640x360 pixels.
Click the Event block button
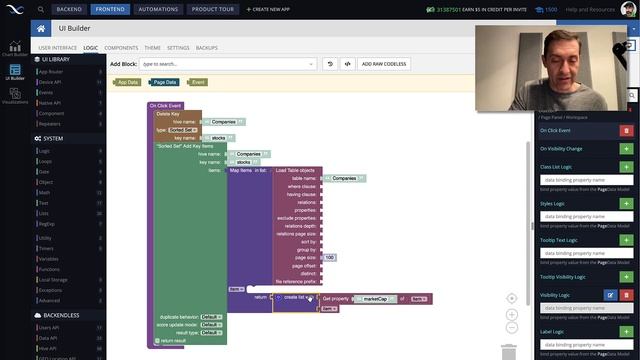(x=198, y=82)
